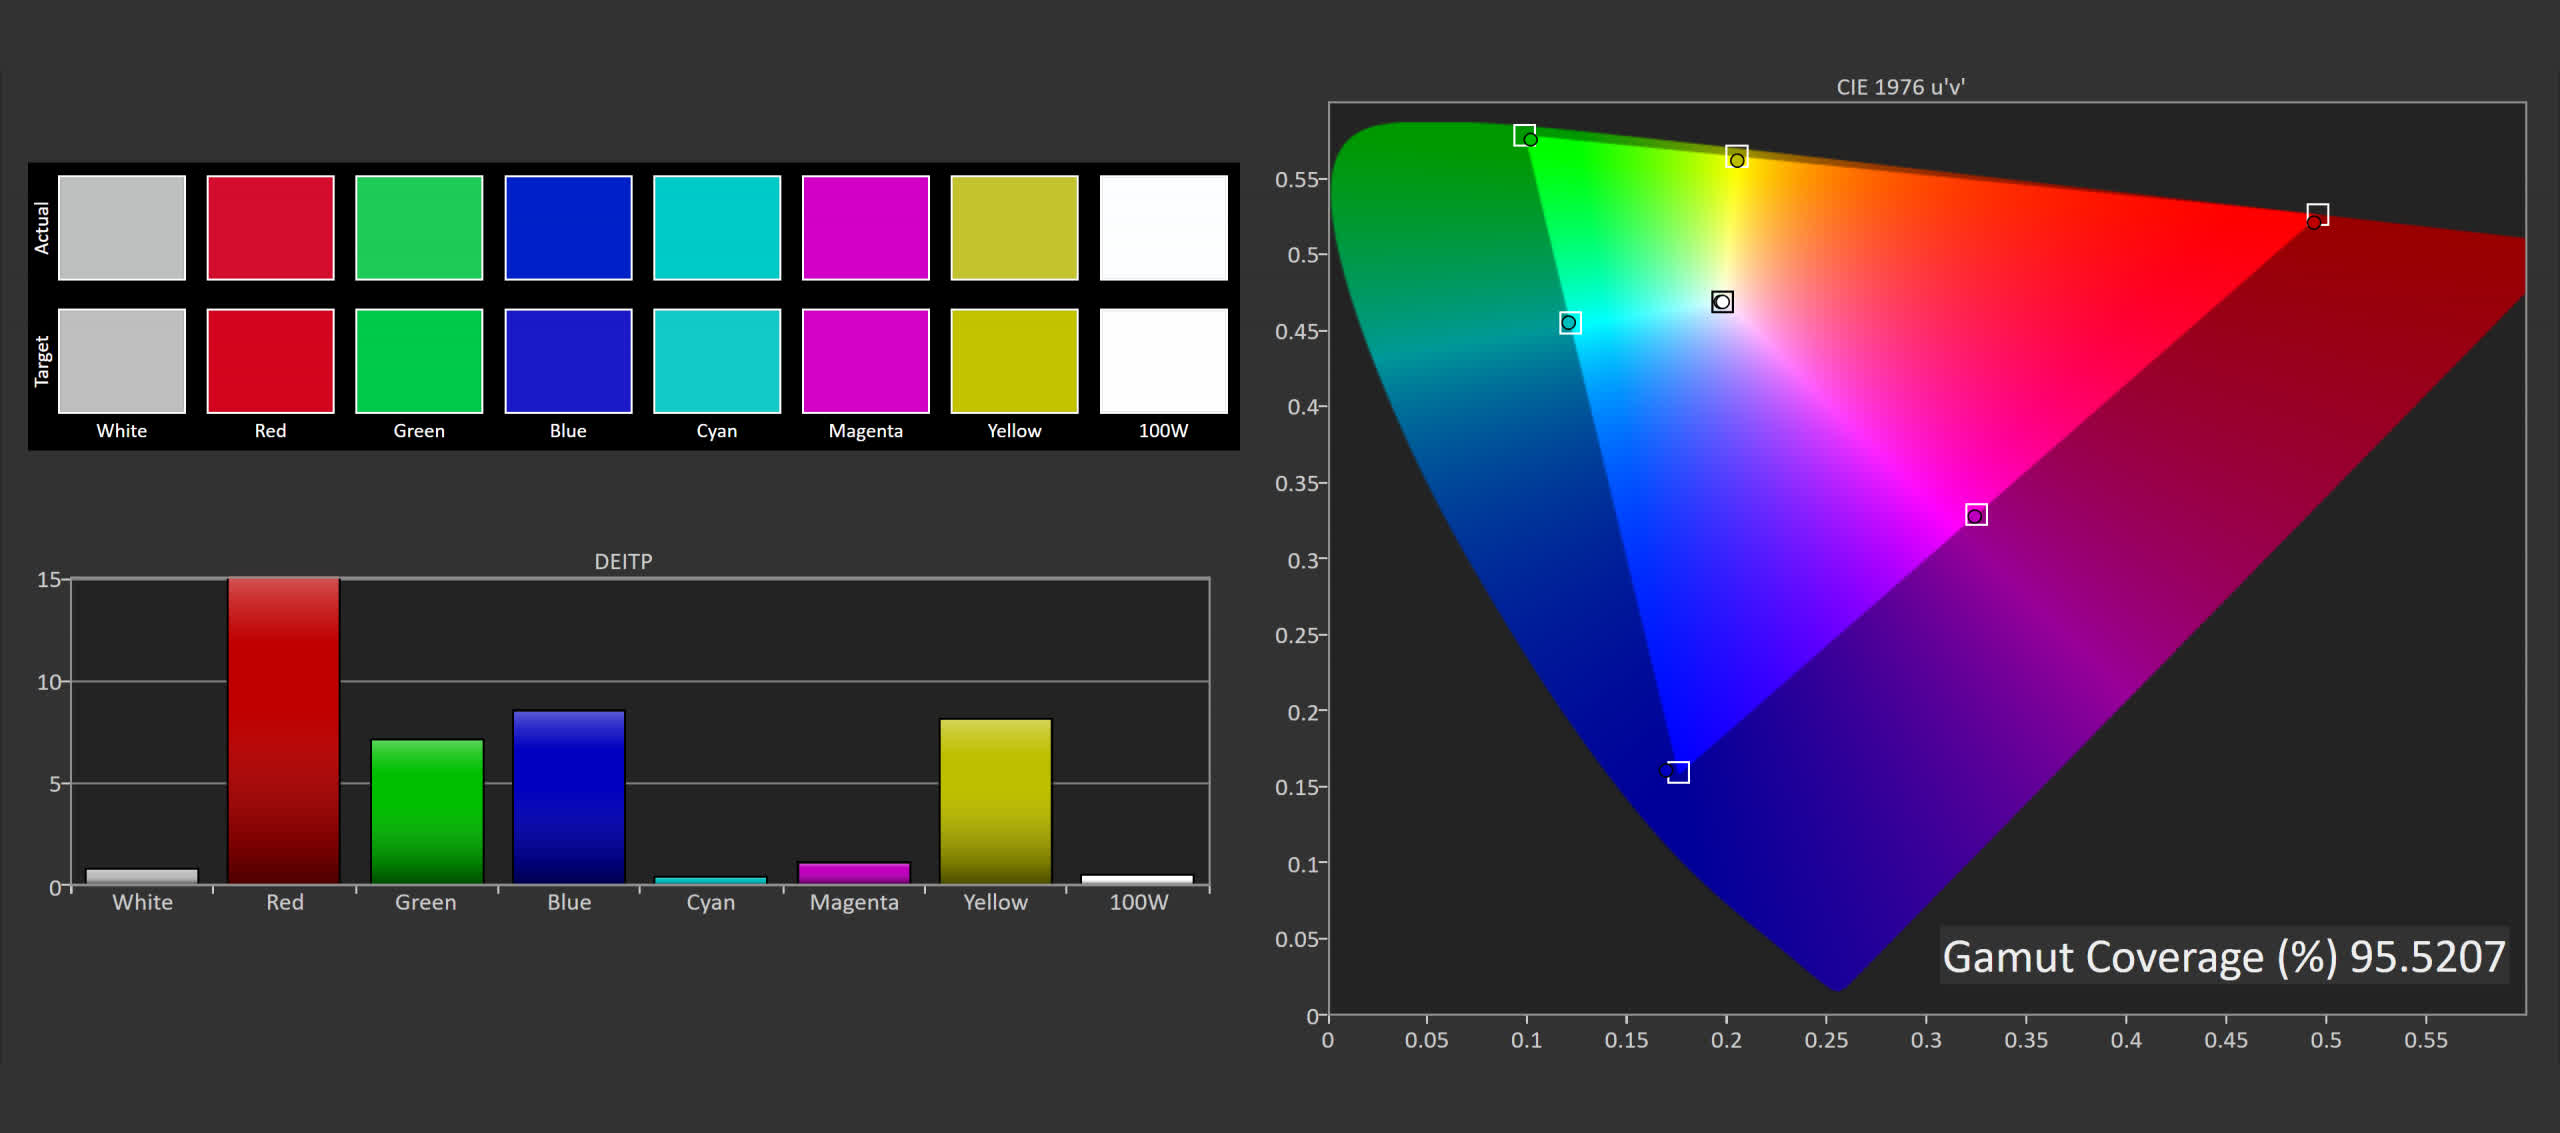Select the Actual 100W white swatch
This screenshot has height=1133, width=2560.
1163,228
